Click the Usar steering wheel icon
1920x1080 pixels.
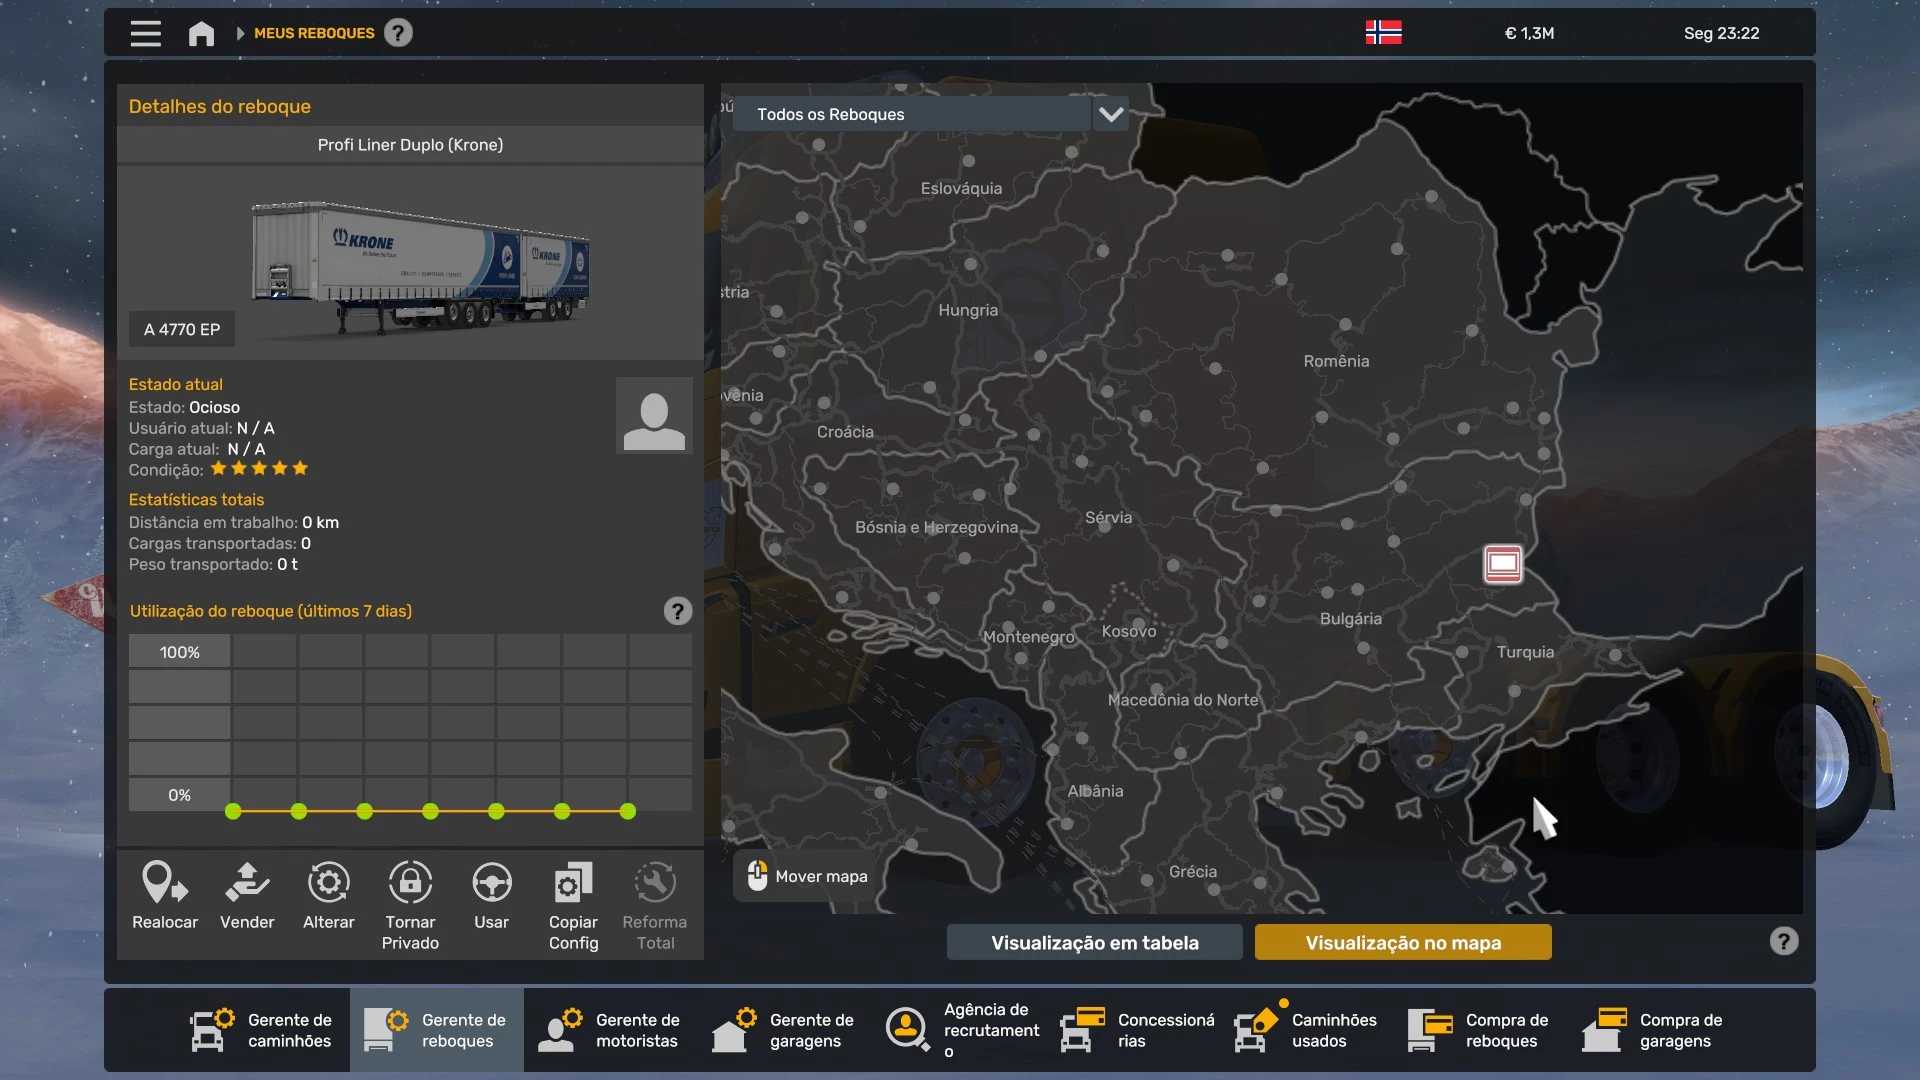(491, 884)
